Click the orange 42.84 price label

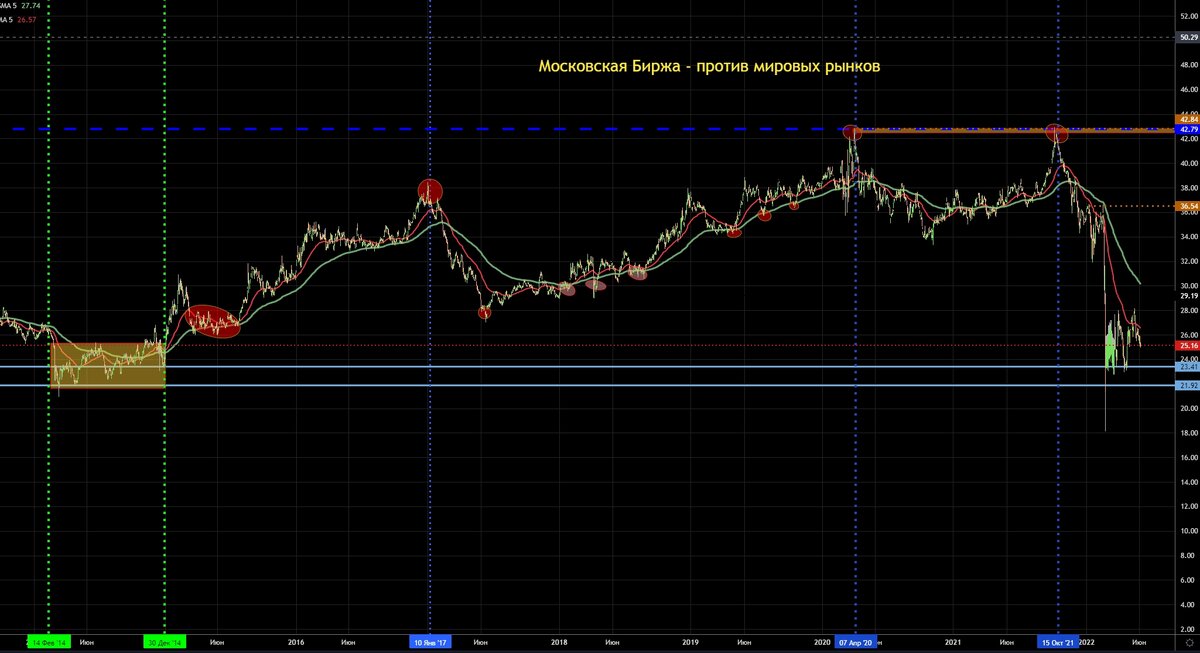[x=1188, y=119]
